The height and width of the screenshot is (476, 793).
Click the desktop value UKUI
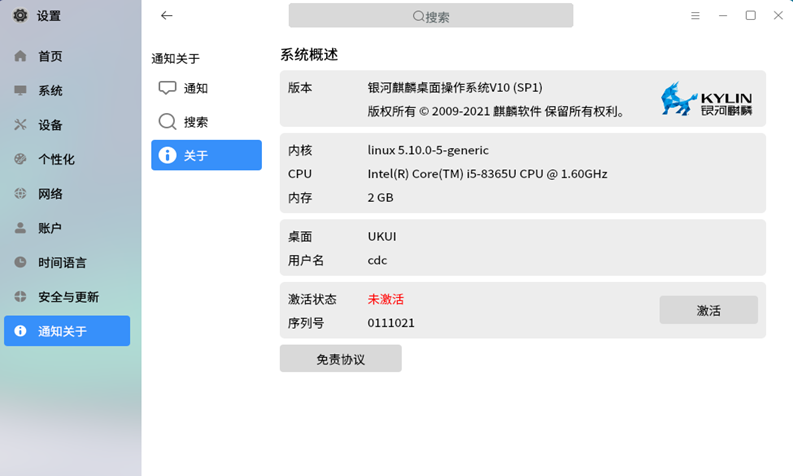click(x=382, y=237)
